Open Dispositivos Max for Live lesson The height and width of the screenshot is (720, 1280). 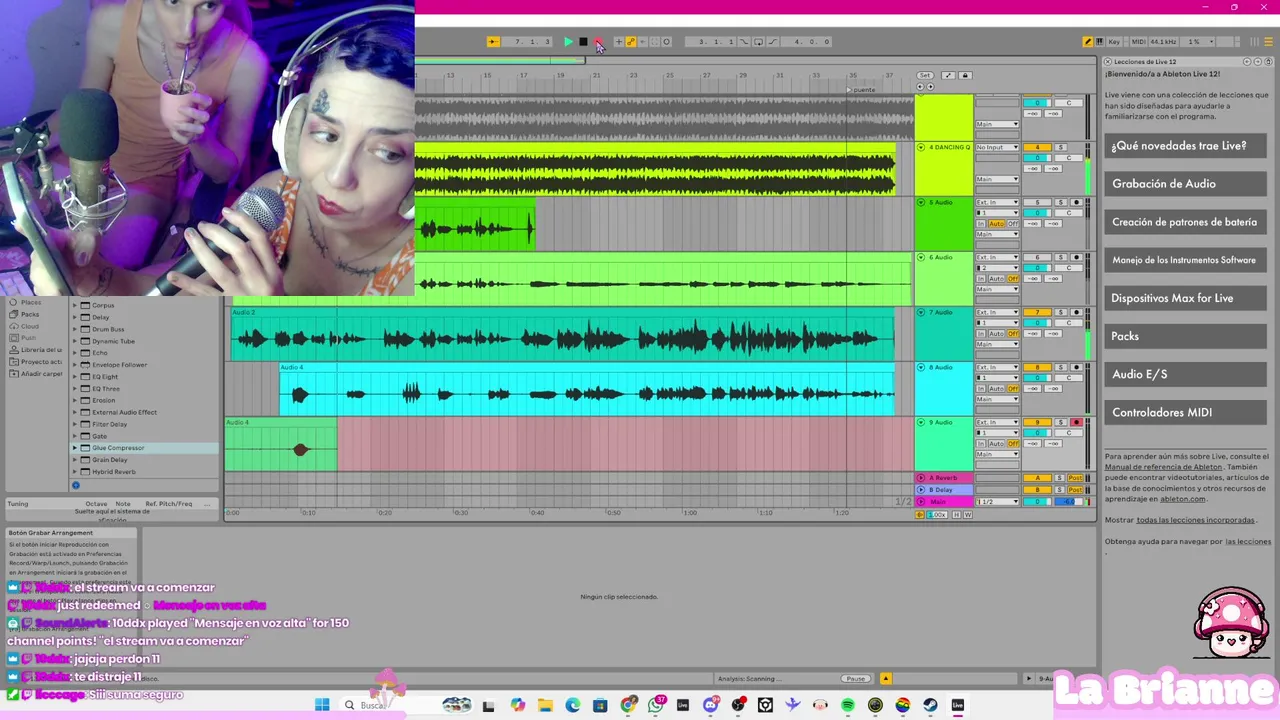[x=1185, y=298]
